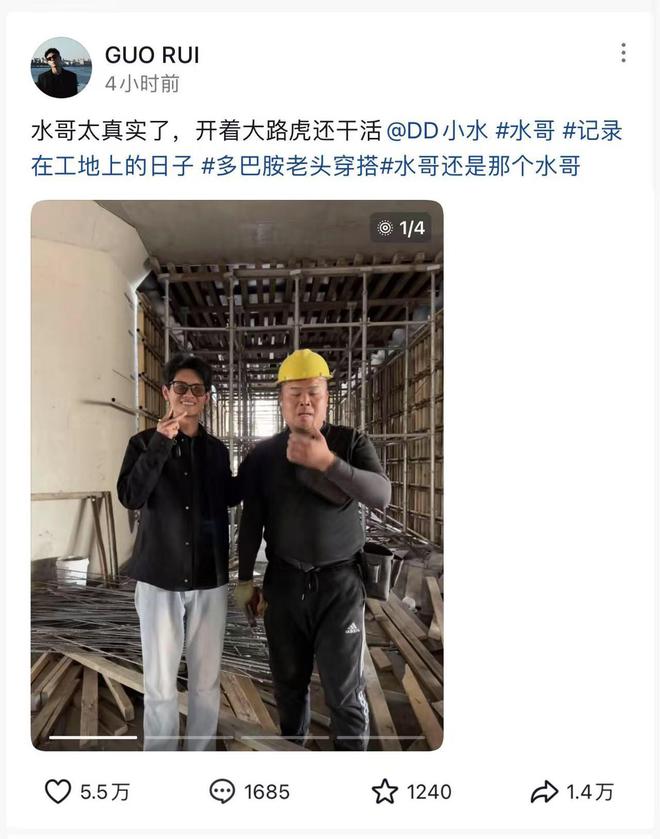The width and height of the screenshot is (660, 839).
Task: Open the first #水哥 hashtag
Action: [525, 131]
